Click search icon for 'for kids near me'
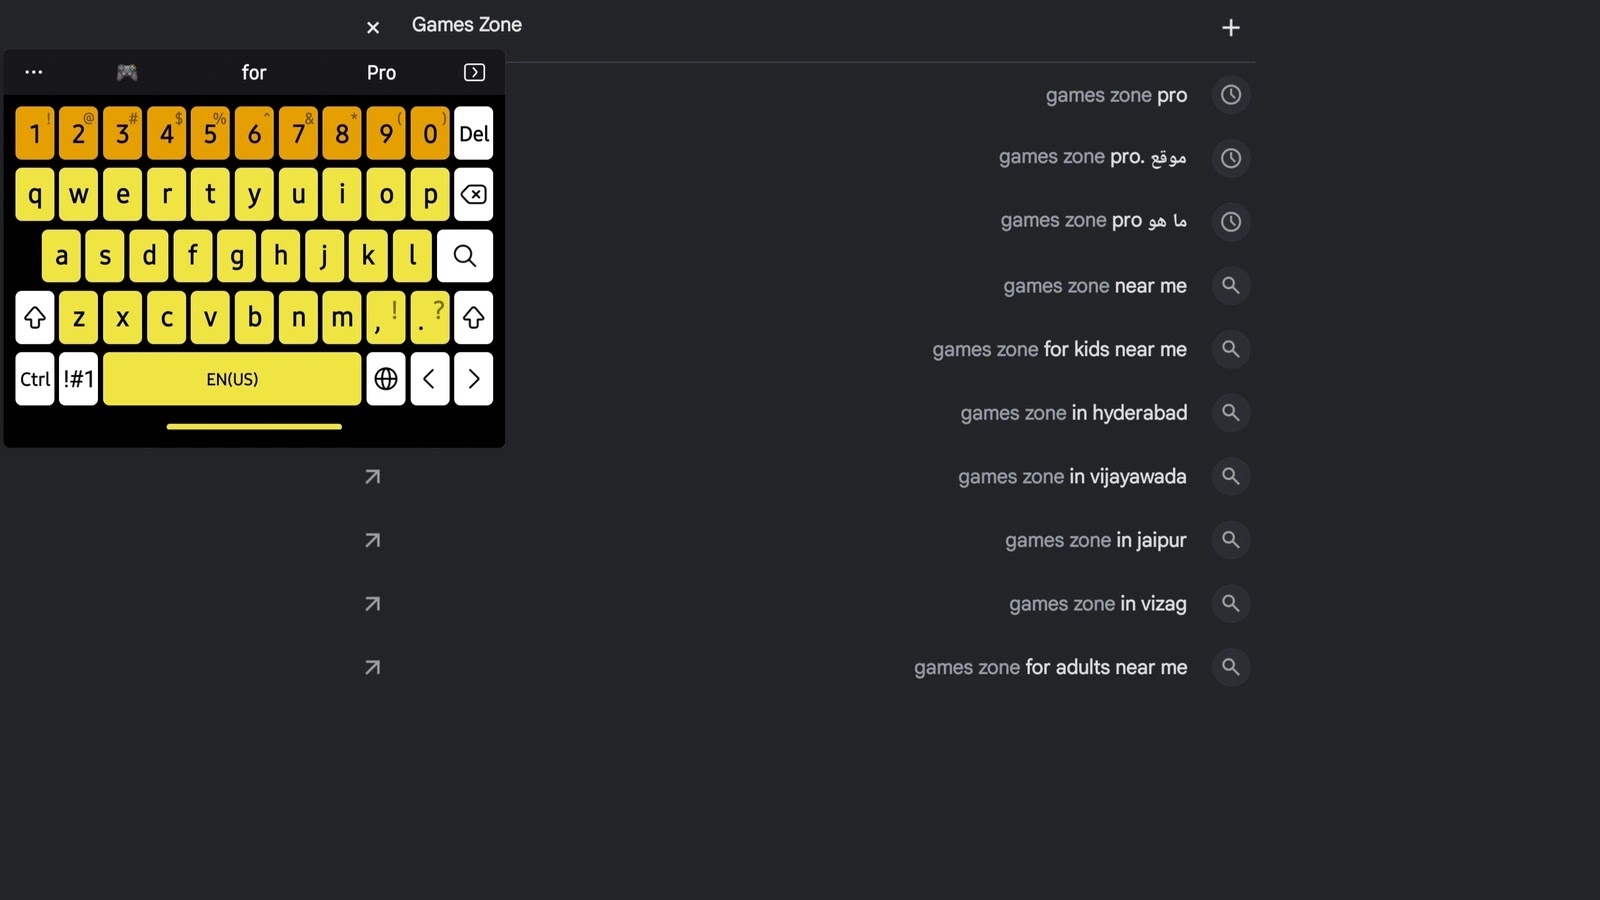Screen dimensions: 1600x900 point(1231,349)
